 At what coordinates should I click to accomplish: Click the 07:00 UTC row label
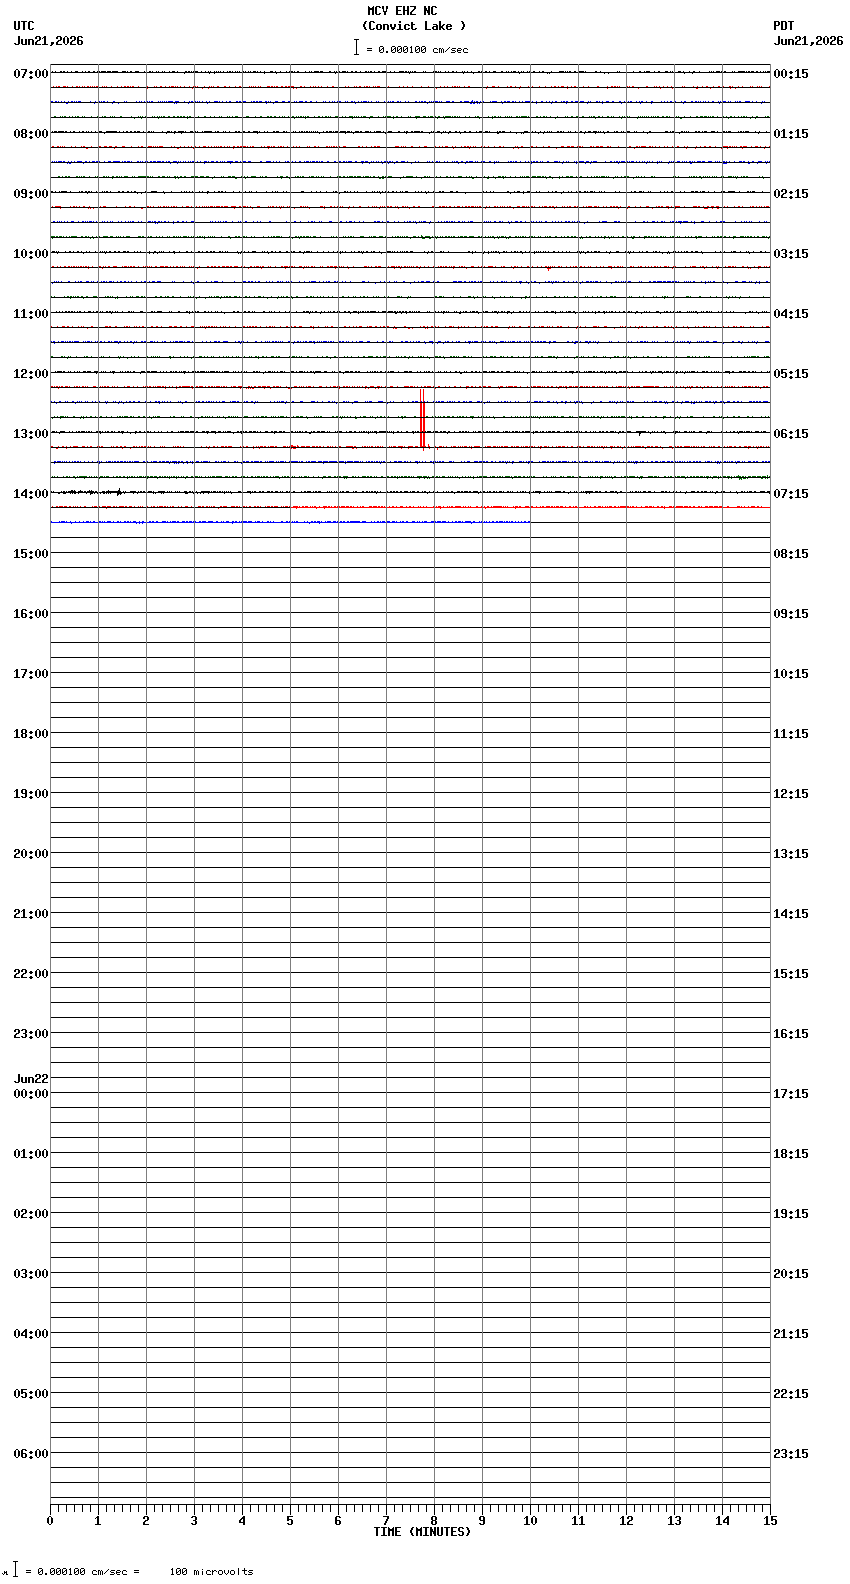(31, 74)
